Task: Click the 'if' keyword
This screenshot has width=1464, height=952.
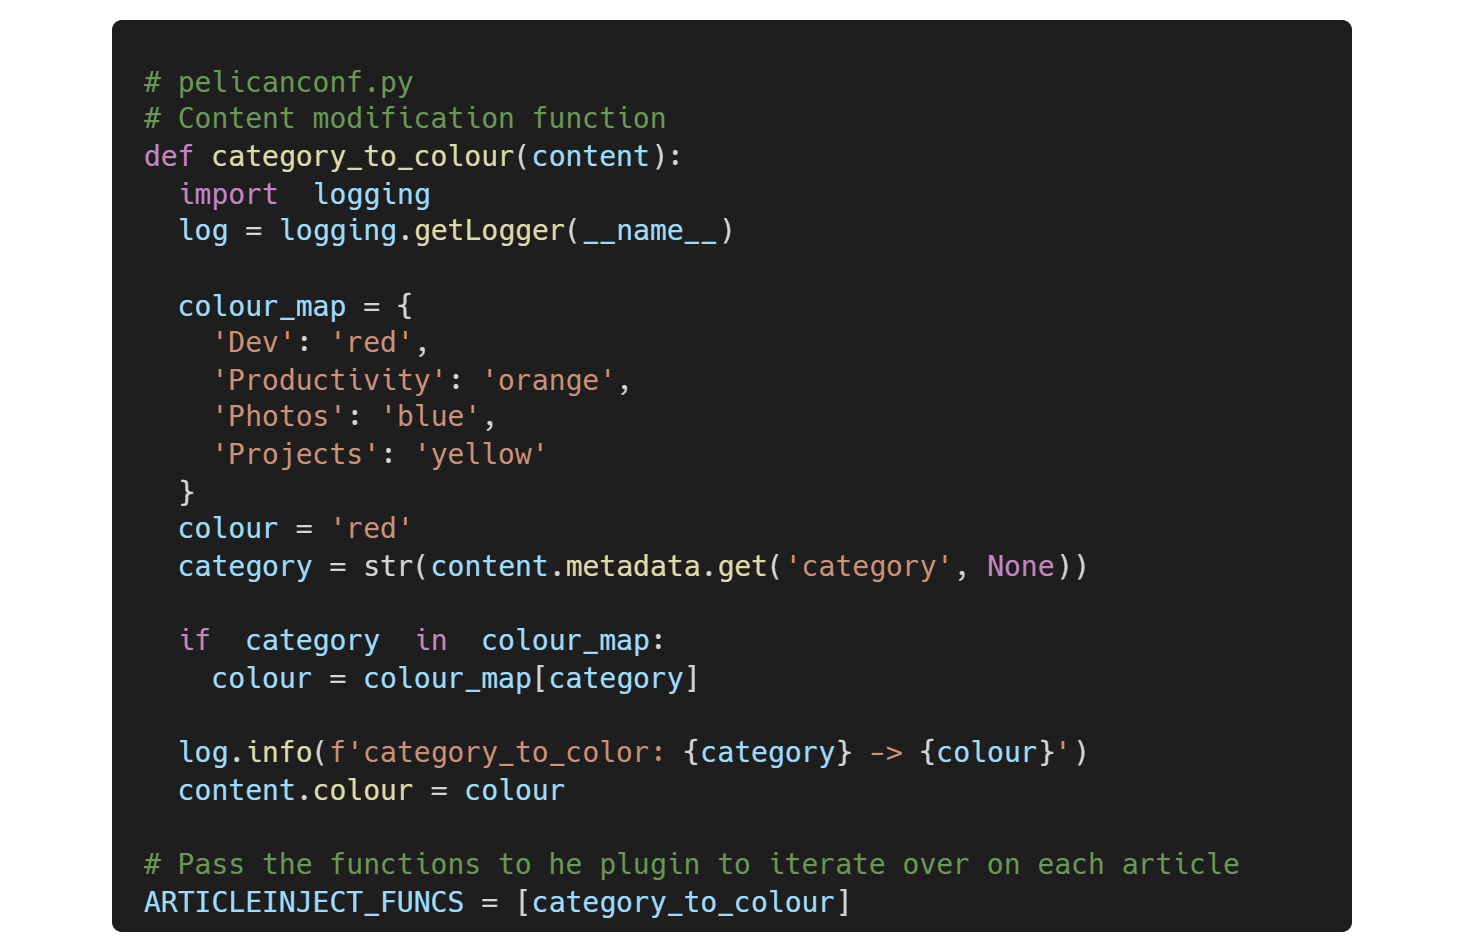Action: pyautogui.click(x=195, y=641)
